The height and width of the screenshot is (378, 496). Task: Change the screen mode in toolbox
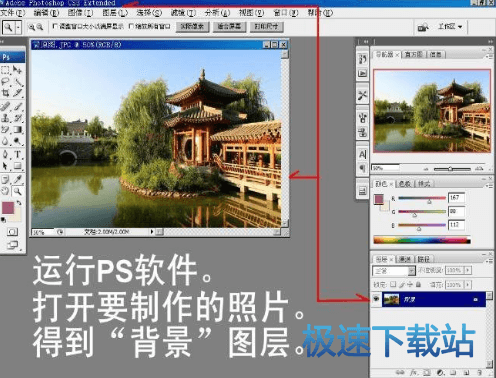(x=13, y=245)
